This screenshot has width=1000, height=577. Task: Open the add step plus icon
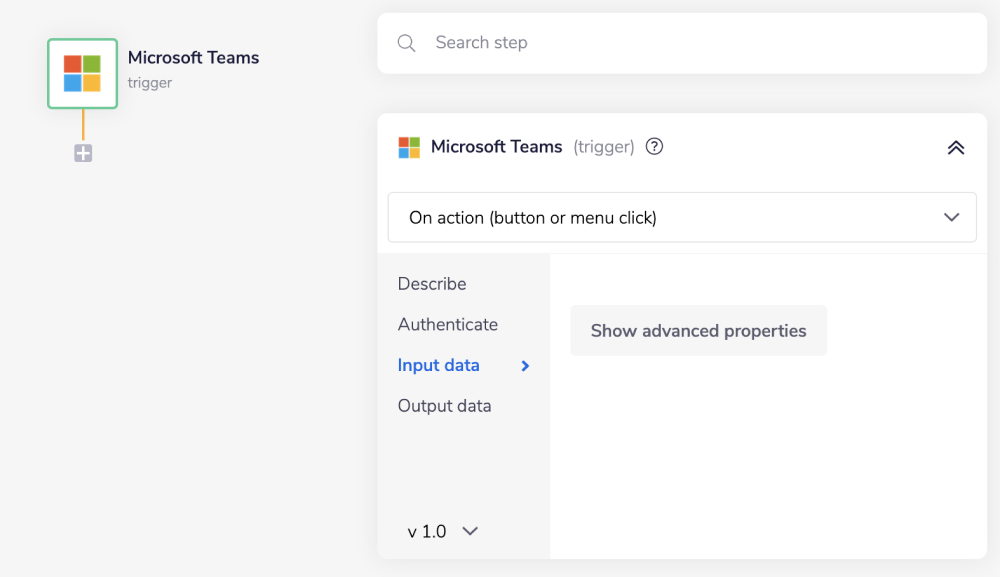[x=82, y=153]
